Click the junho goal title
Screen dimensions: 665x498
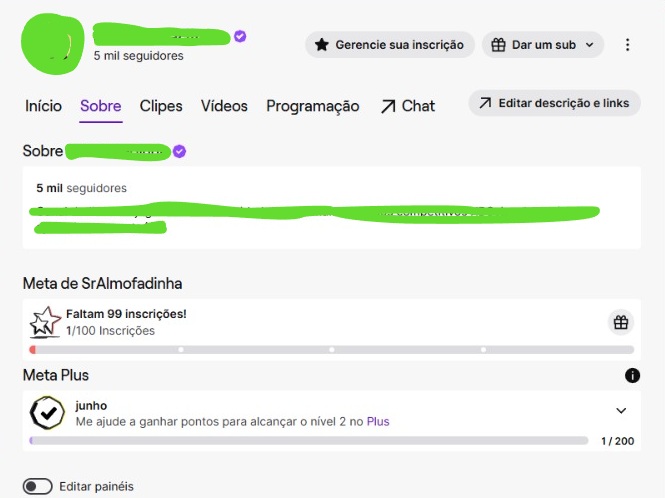tap(91, 406)
